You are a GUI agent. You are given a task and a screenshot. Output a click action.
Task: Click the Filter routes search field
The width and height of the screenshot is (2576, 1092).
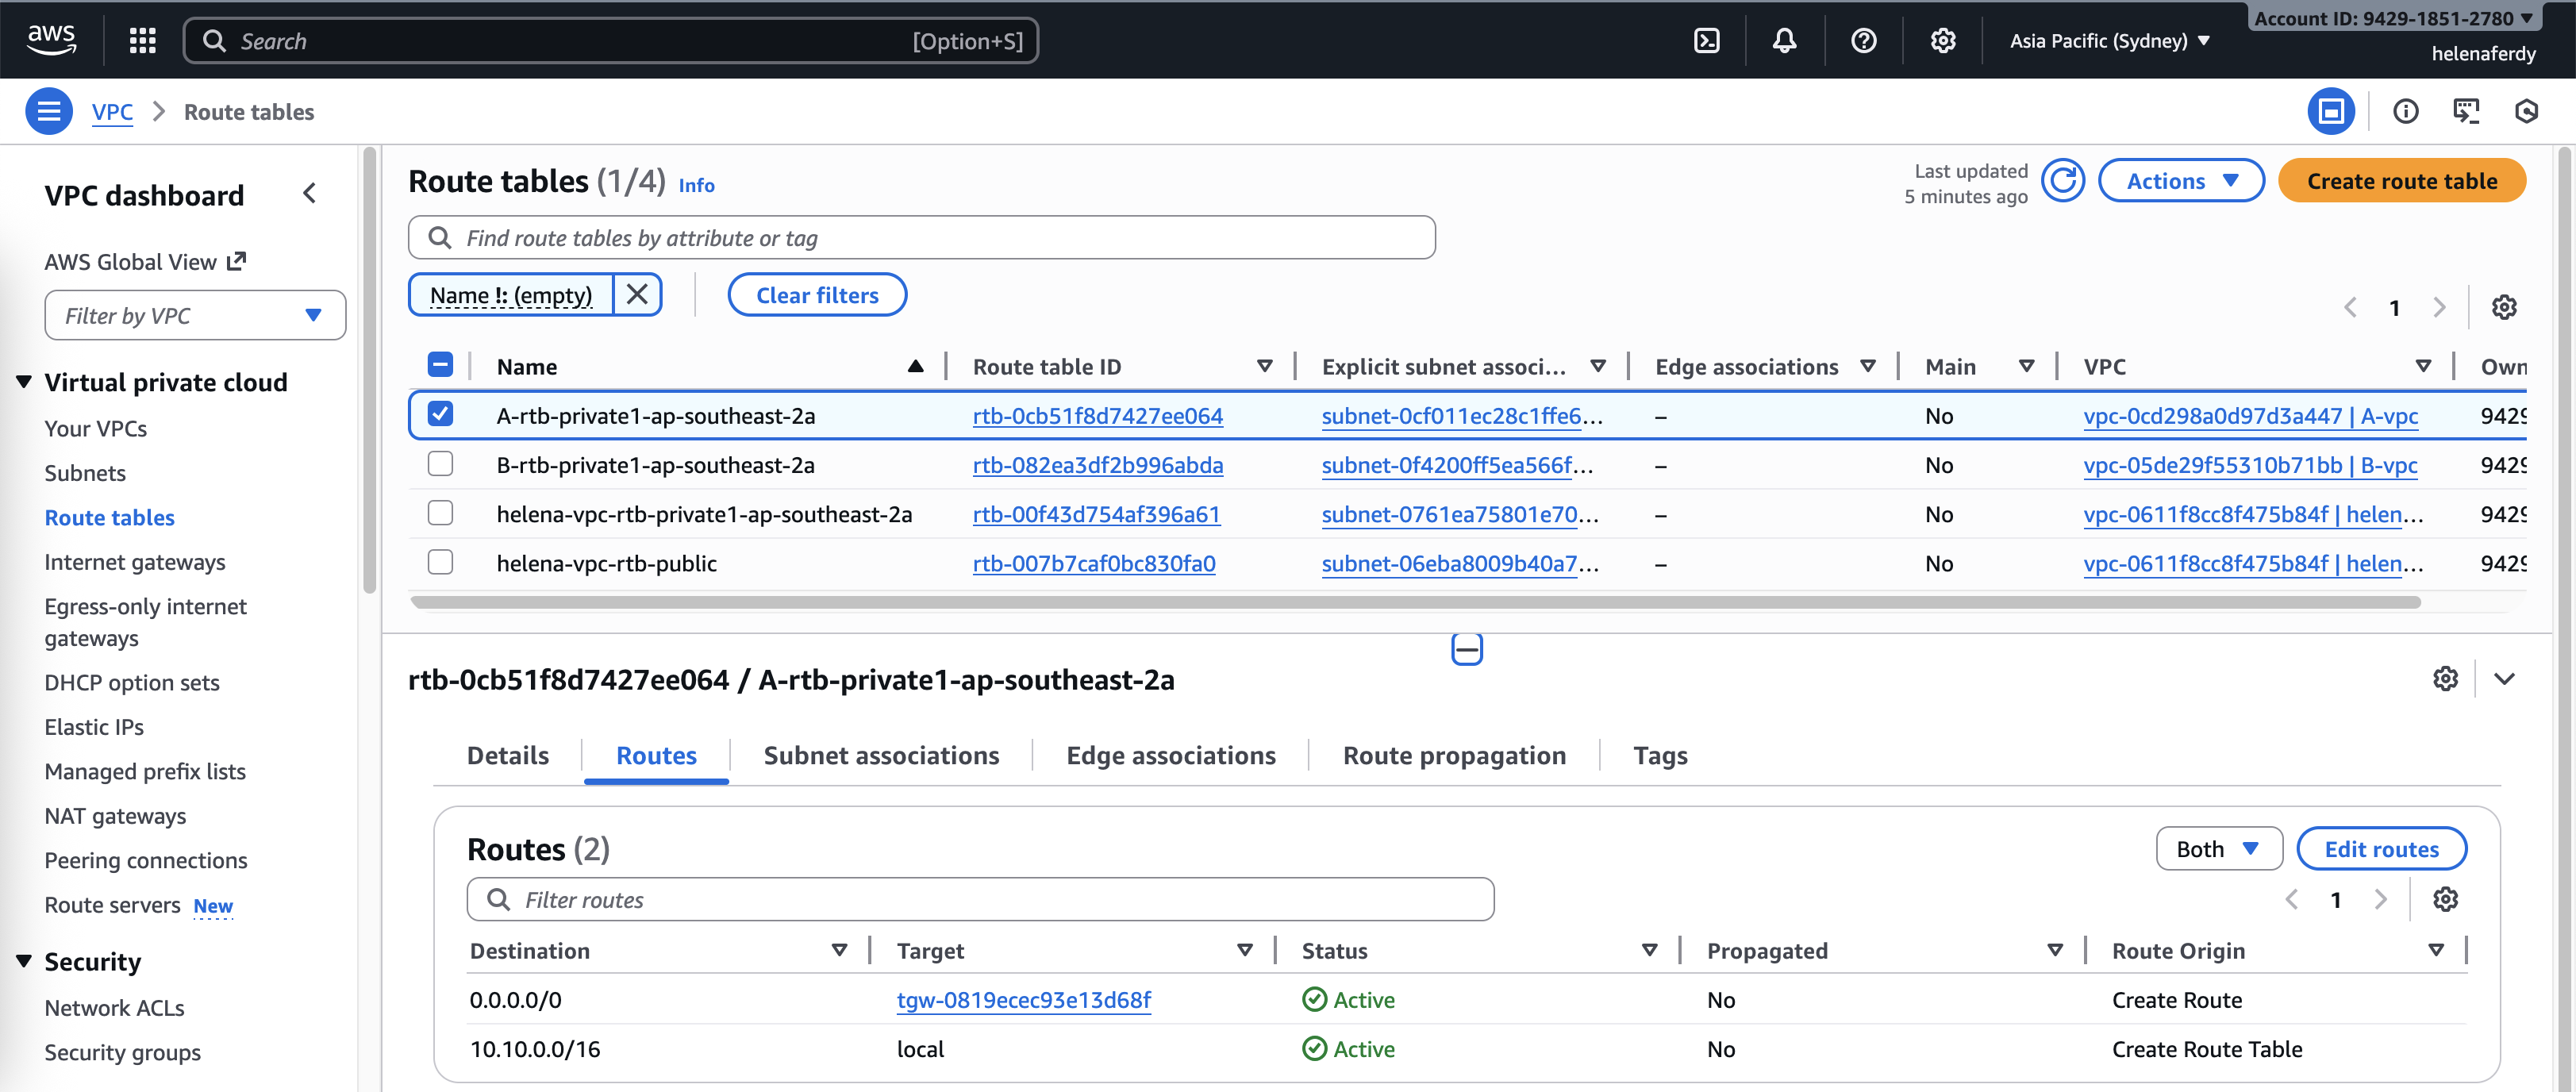click(980, 900)
